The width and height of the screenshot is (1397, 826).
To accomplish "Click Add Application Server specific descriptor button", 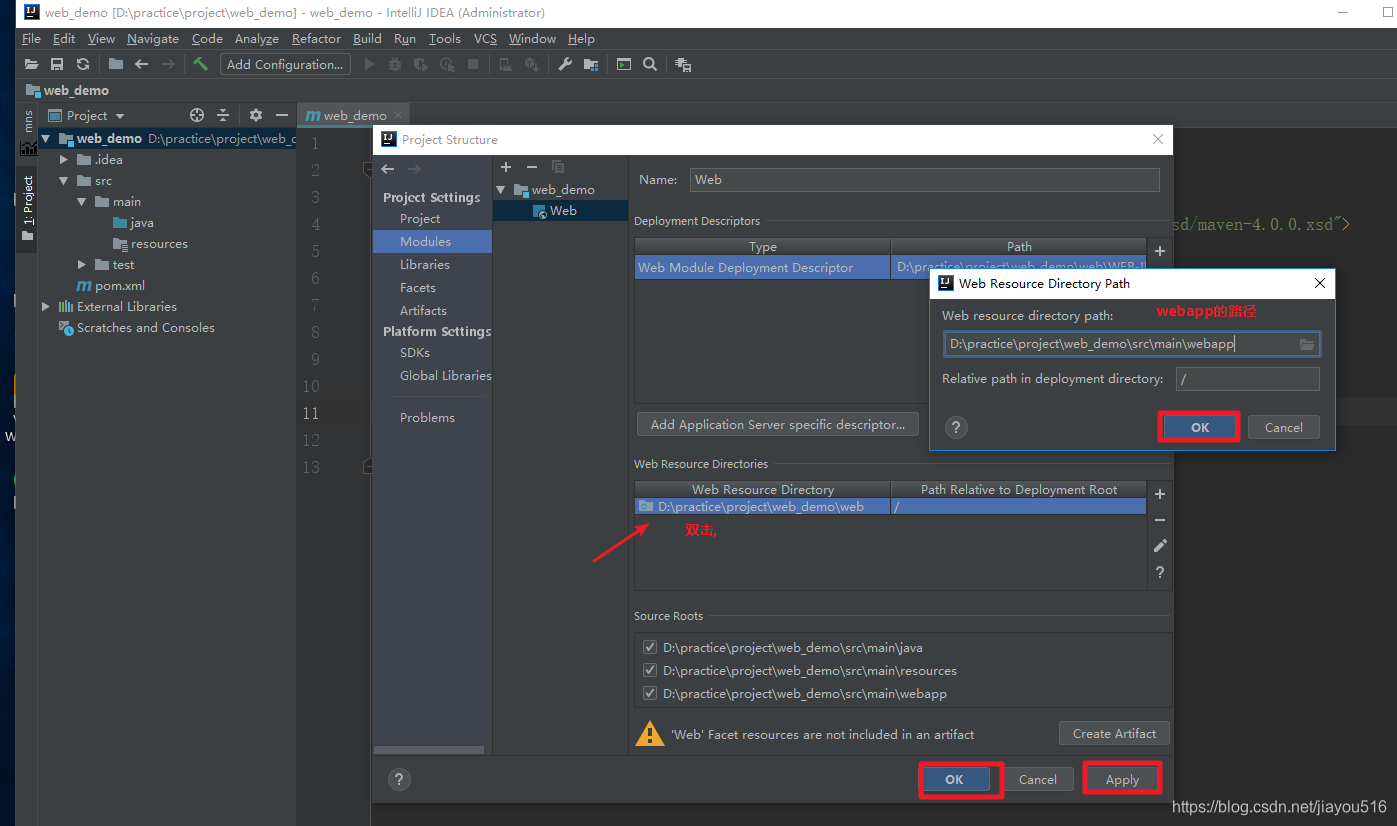I will (x=777, y=425).
